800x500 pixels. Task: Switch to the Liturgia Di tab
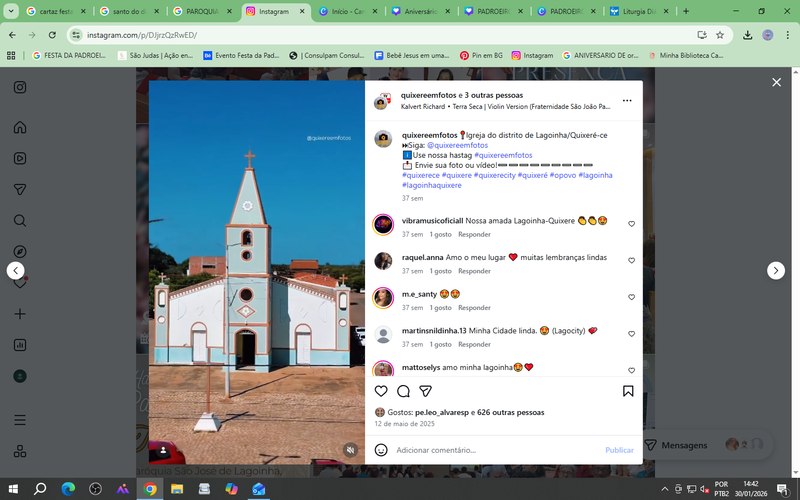pos(639,11)
